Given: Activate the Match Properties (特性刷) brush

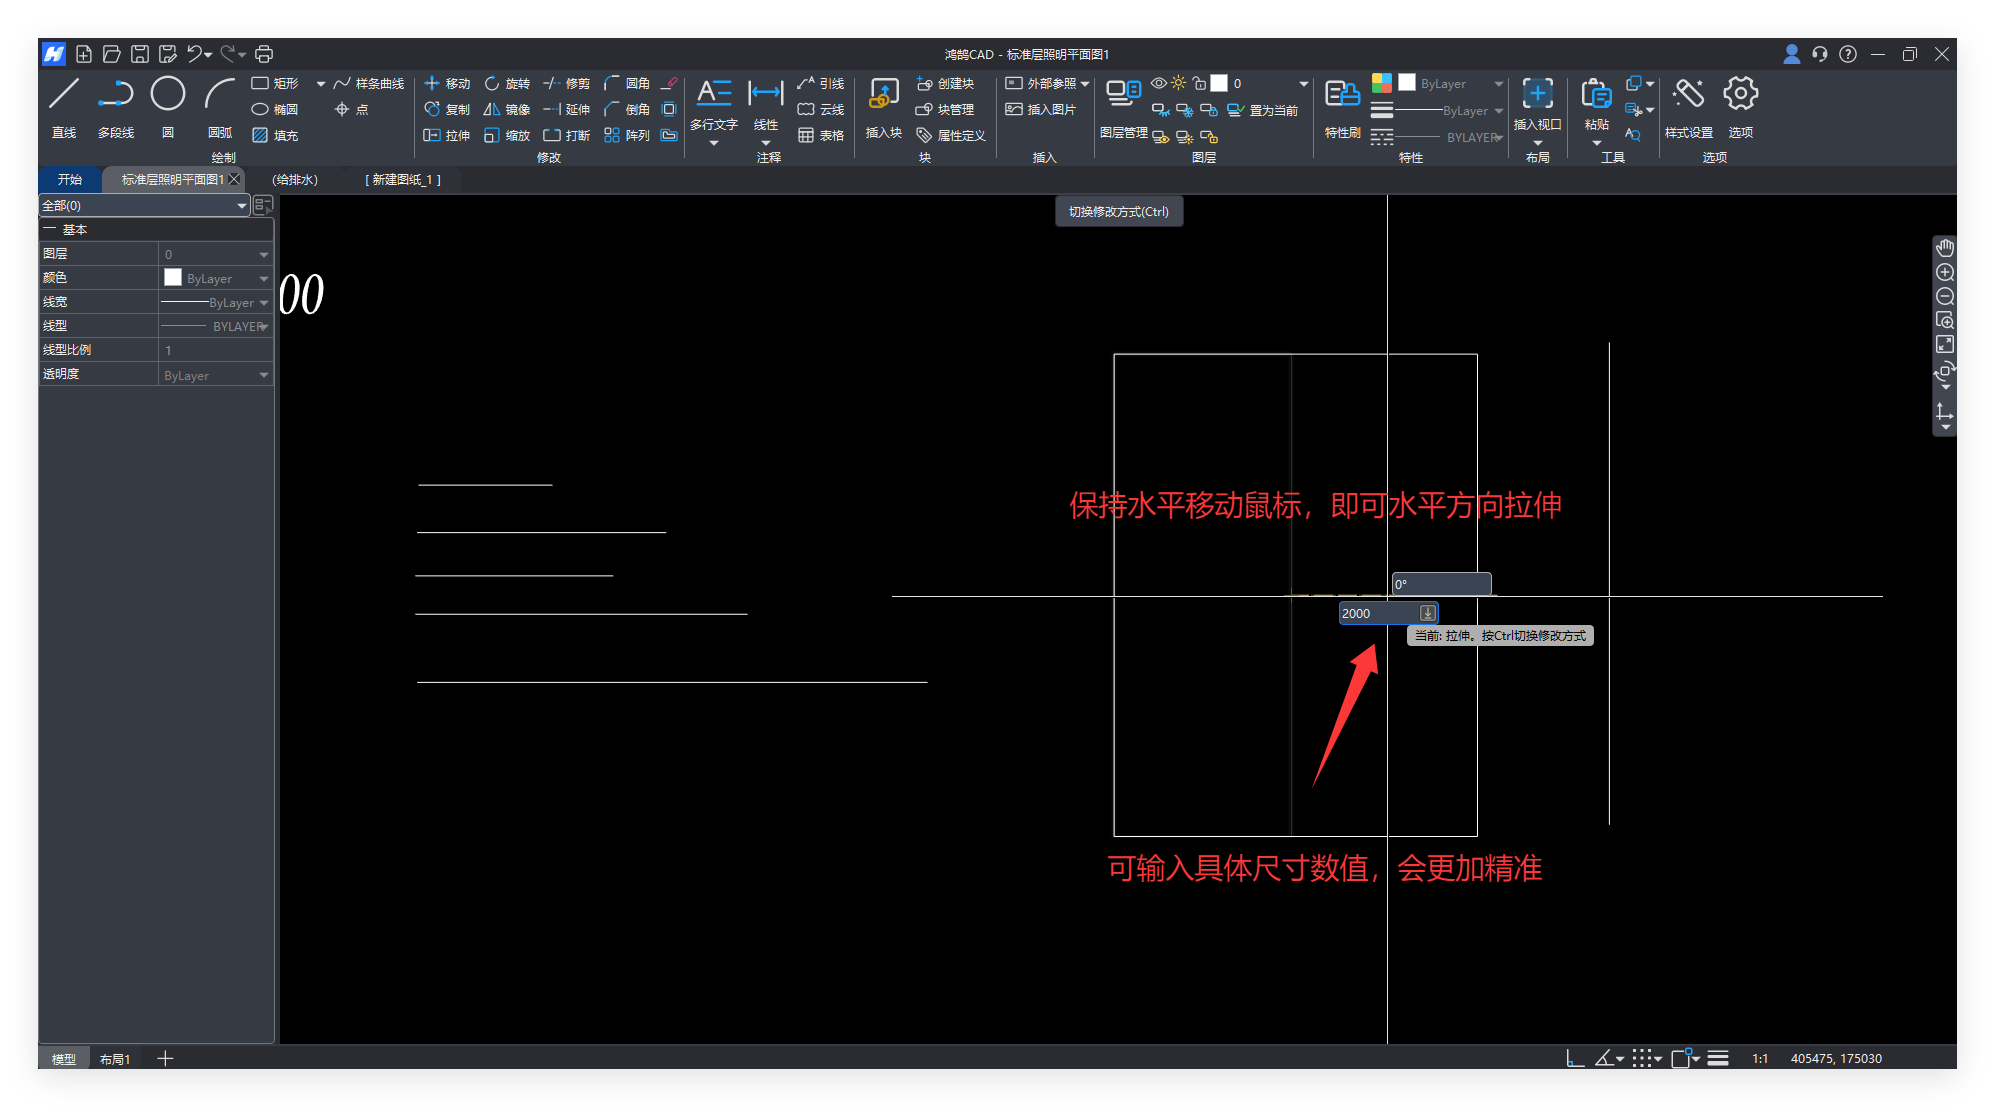Looking at the screenshot, I should [1342, 95].
